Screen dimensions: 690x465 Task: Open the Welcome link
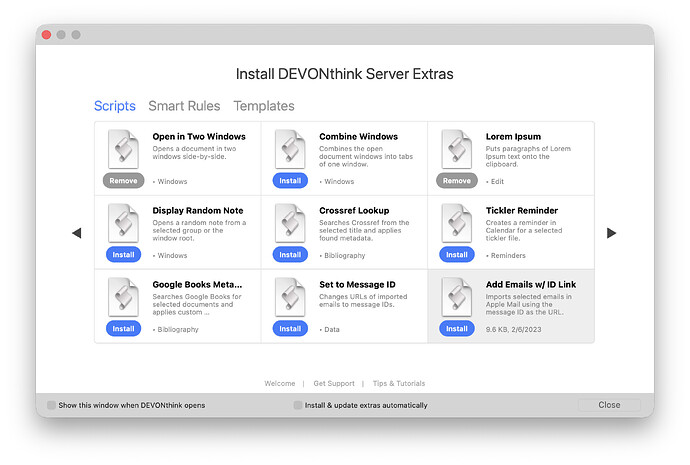[280, 384]
